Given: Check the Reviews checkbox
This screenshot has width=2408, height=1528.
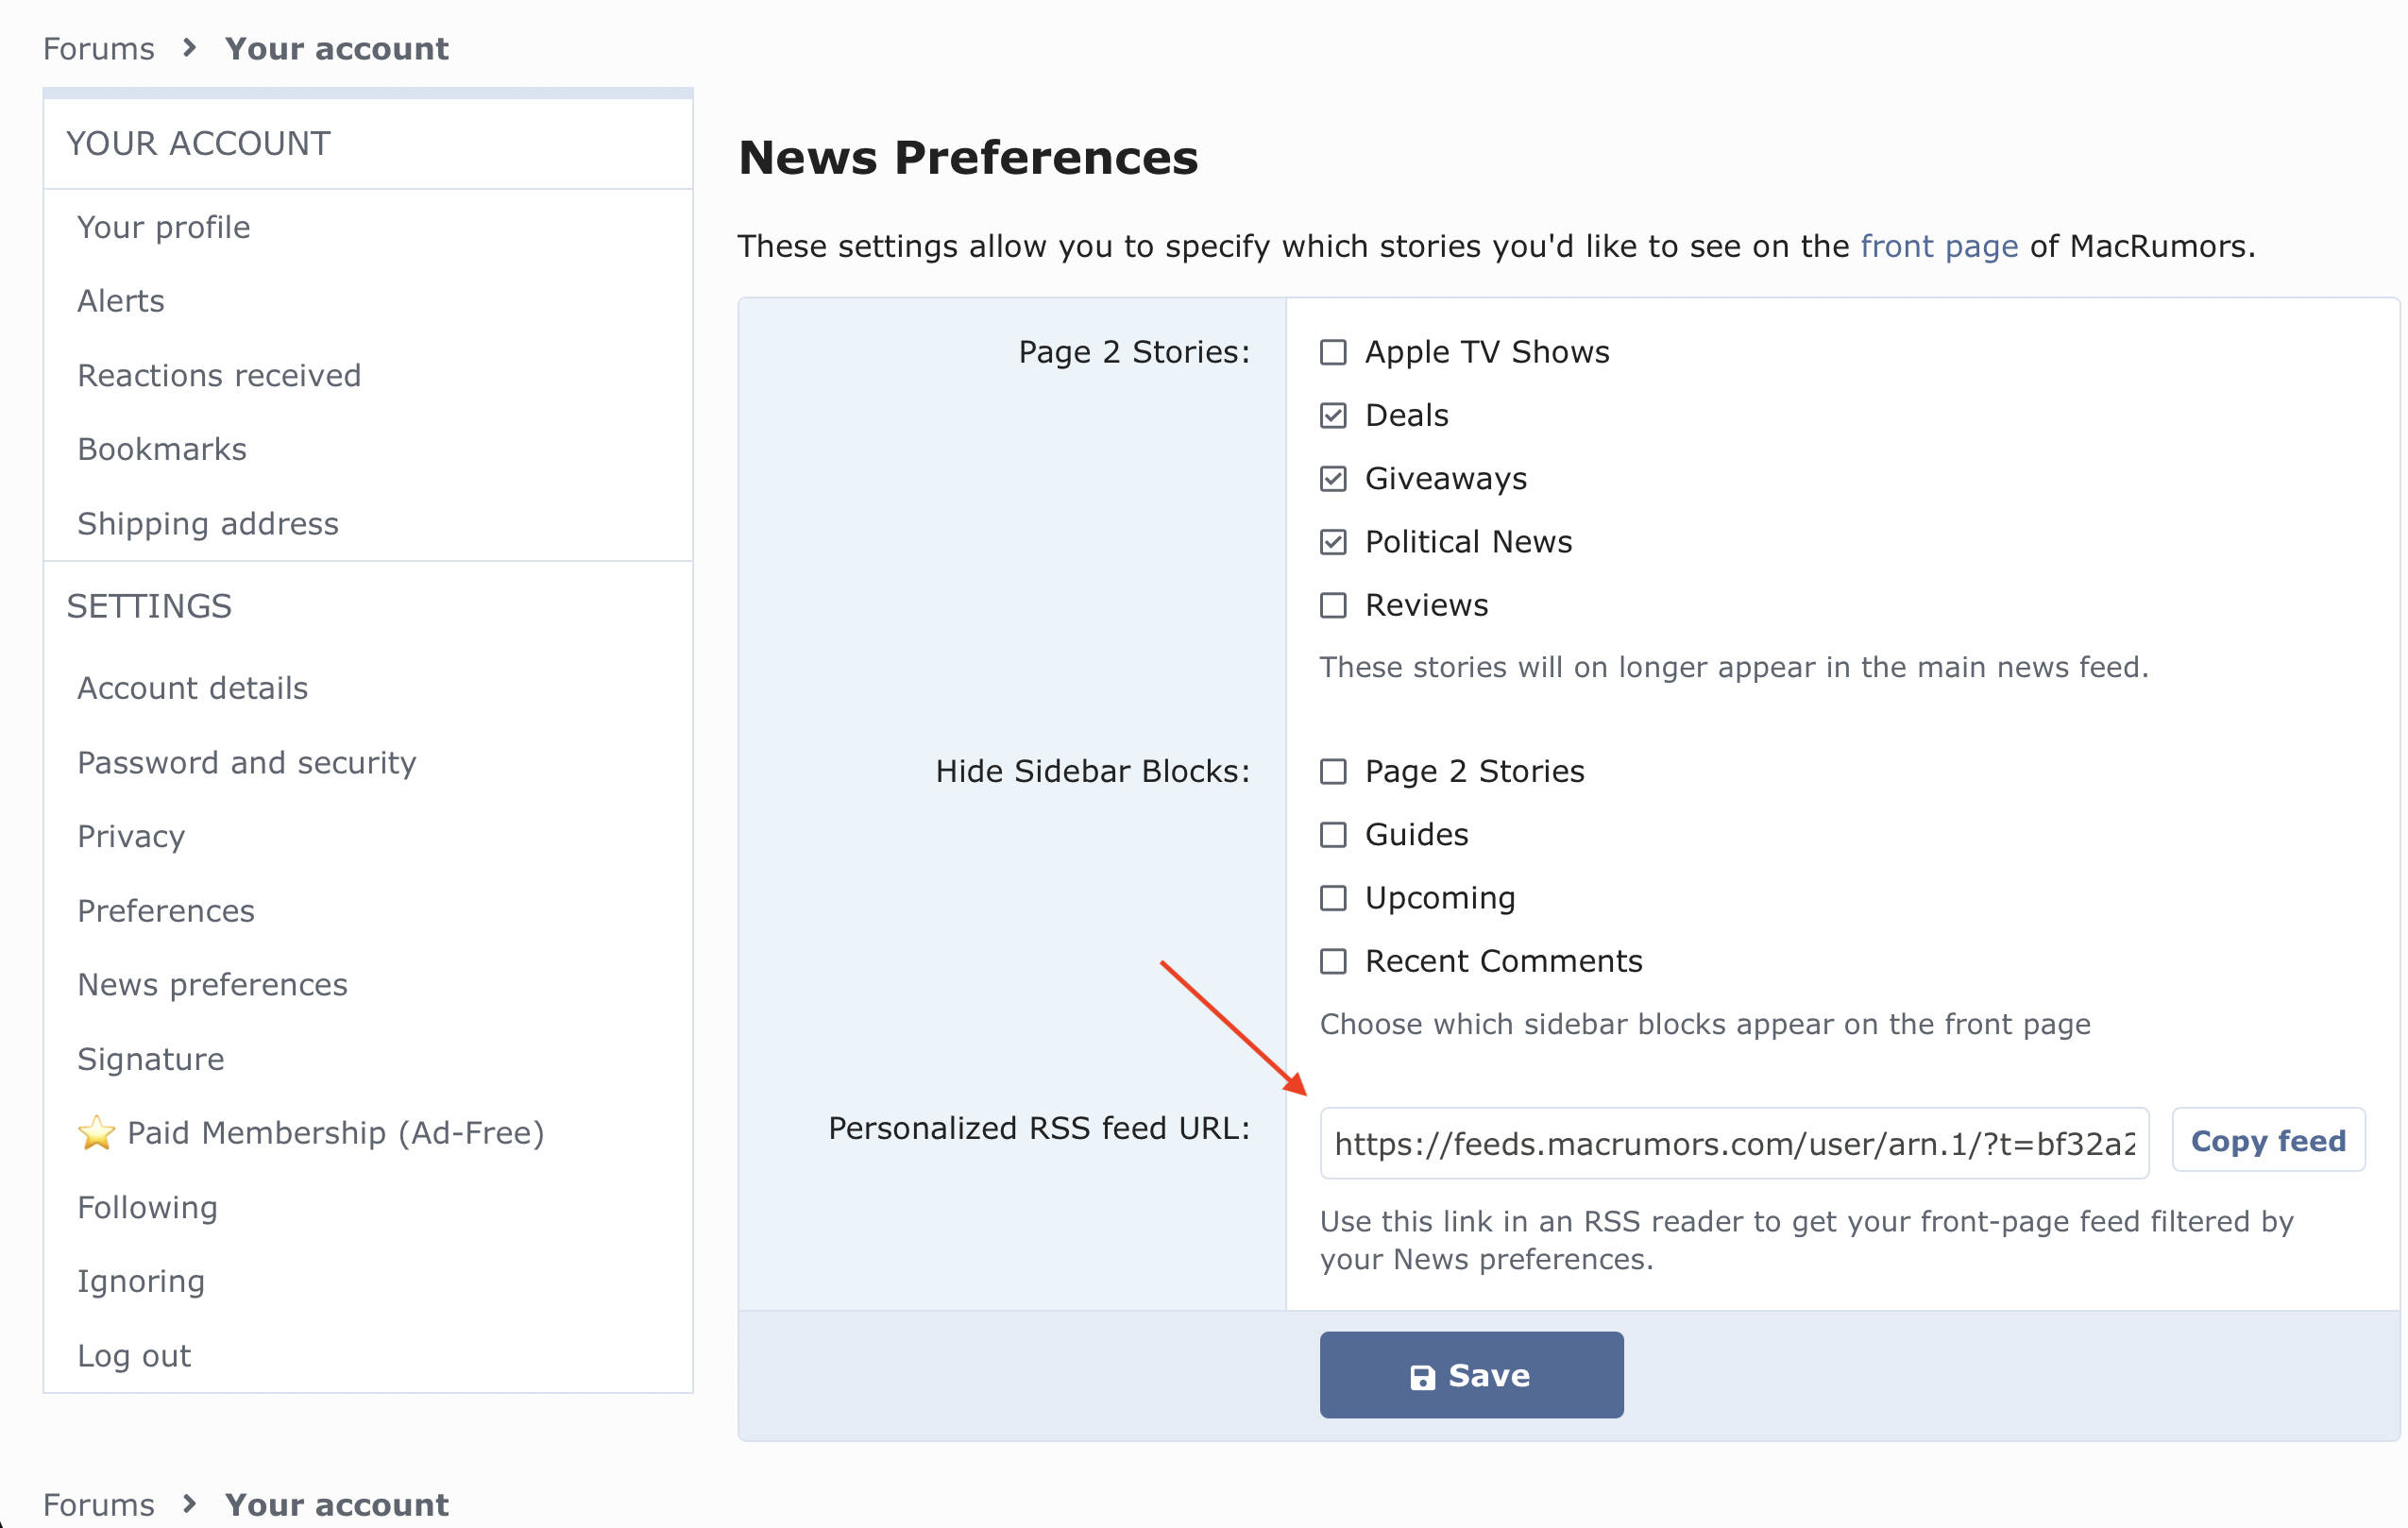Looking at the screenshot, I should tap(1333, 605).
